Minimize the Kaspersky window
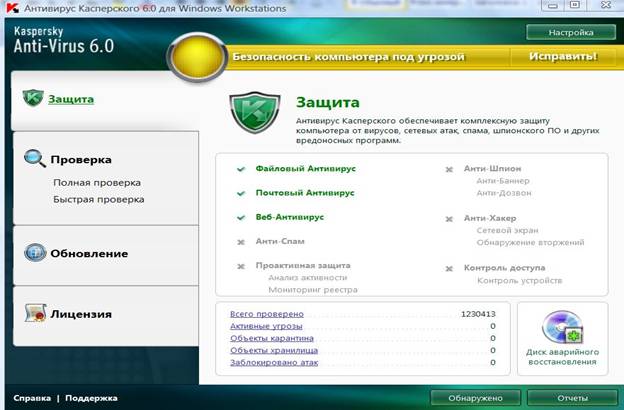 [x=552, y=6]
